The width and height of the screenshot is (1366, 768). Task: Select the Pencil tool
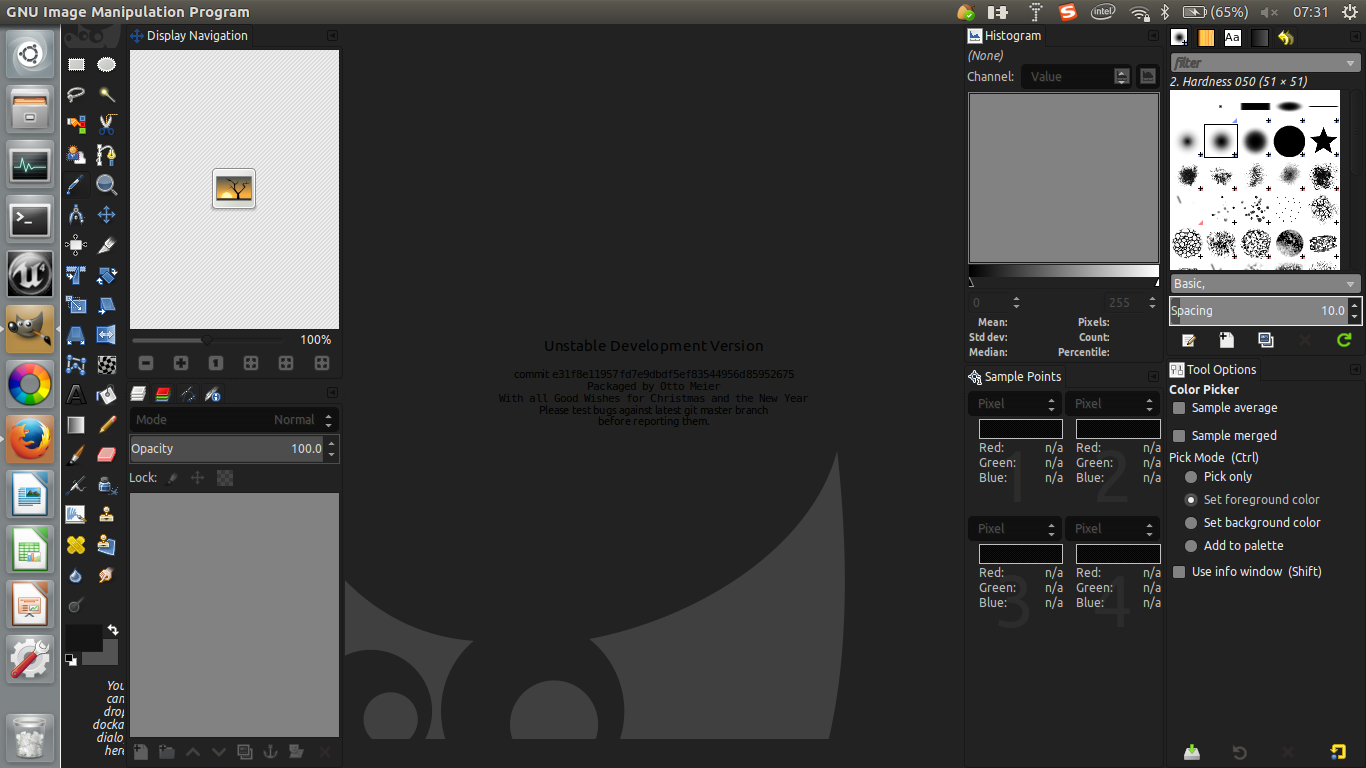coord(106,425)
